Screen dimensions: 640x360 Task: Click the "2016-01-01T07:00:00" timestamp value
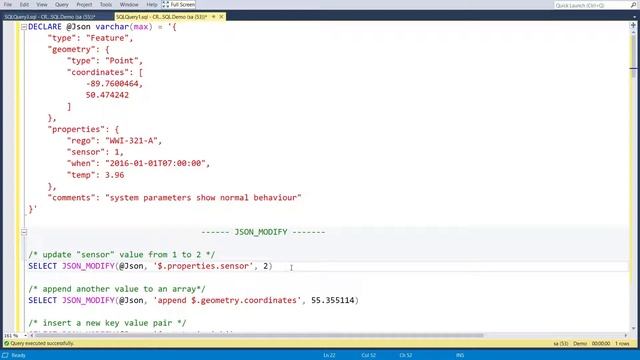tap(155, 164)
